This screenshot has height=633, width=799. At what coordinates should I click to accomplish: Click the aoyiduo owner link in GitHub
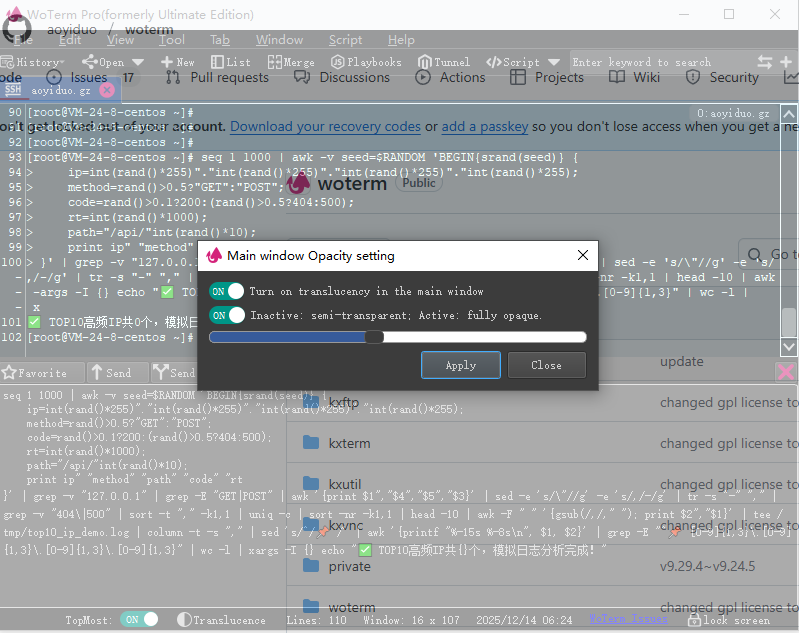click(72, 30)
